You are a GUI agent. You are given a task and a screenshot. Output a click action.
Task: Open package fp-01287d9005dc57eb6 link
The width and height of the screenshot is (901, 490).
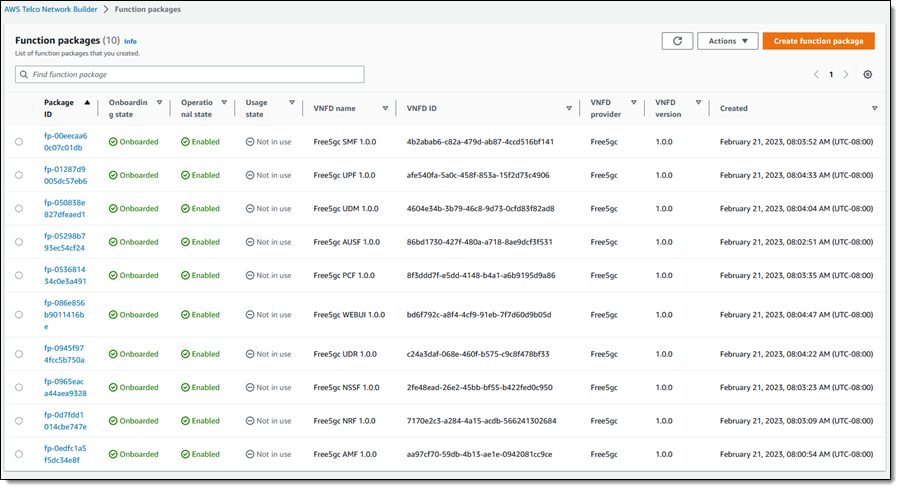[x=66, y=175]
